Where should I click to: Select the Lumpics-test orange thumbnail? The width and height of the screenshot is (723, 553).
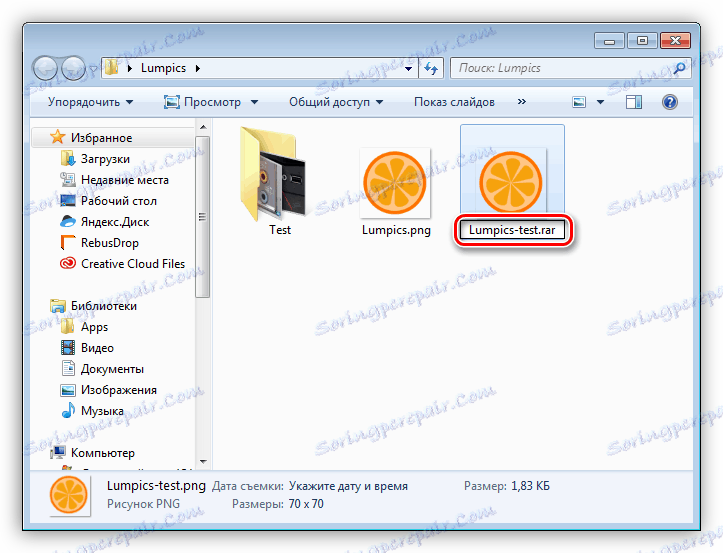[x=510, y=183]
